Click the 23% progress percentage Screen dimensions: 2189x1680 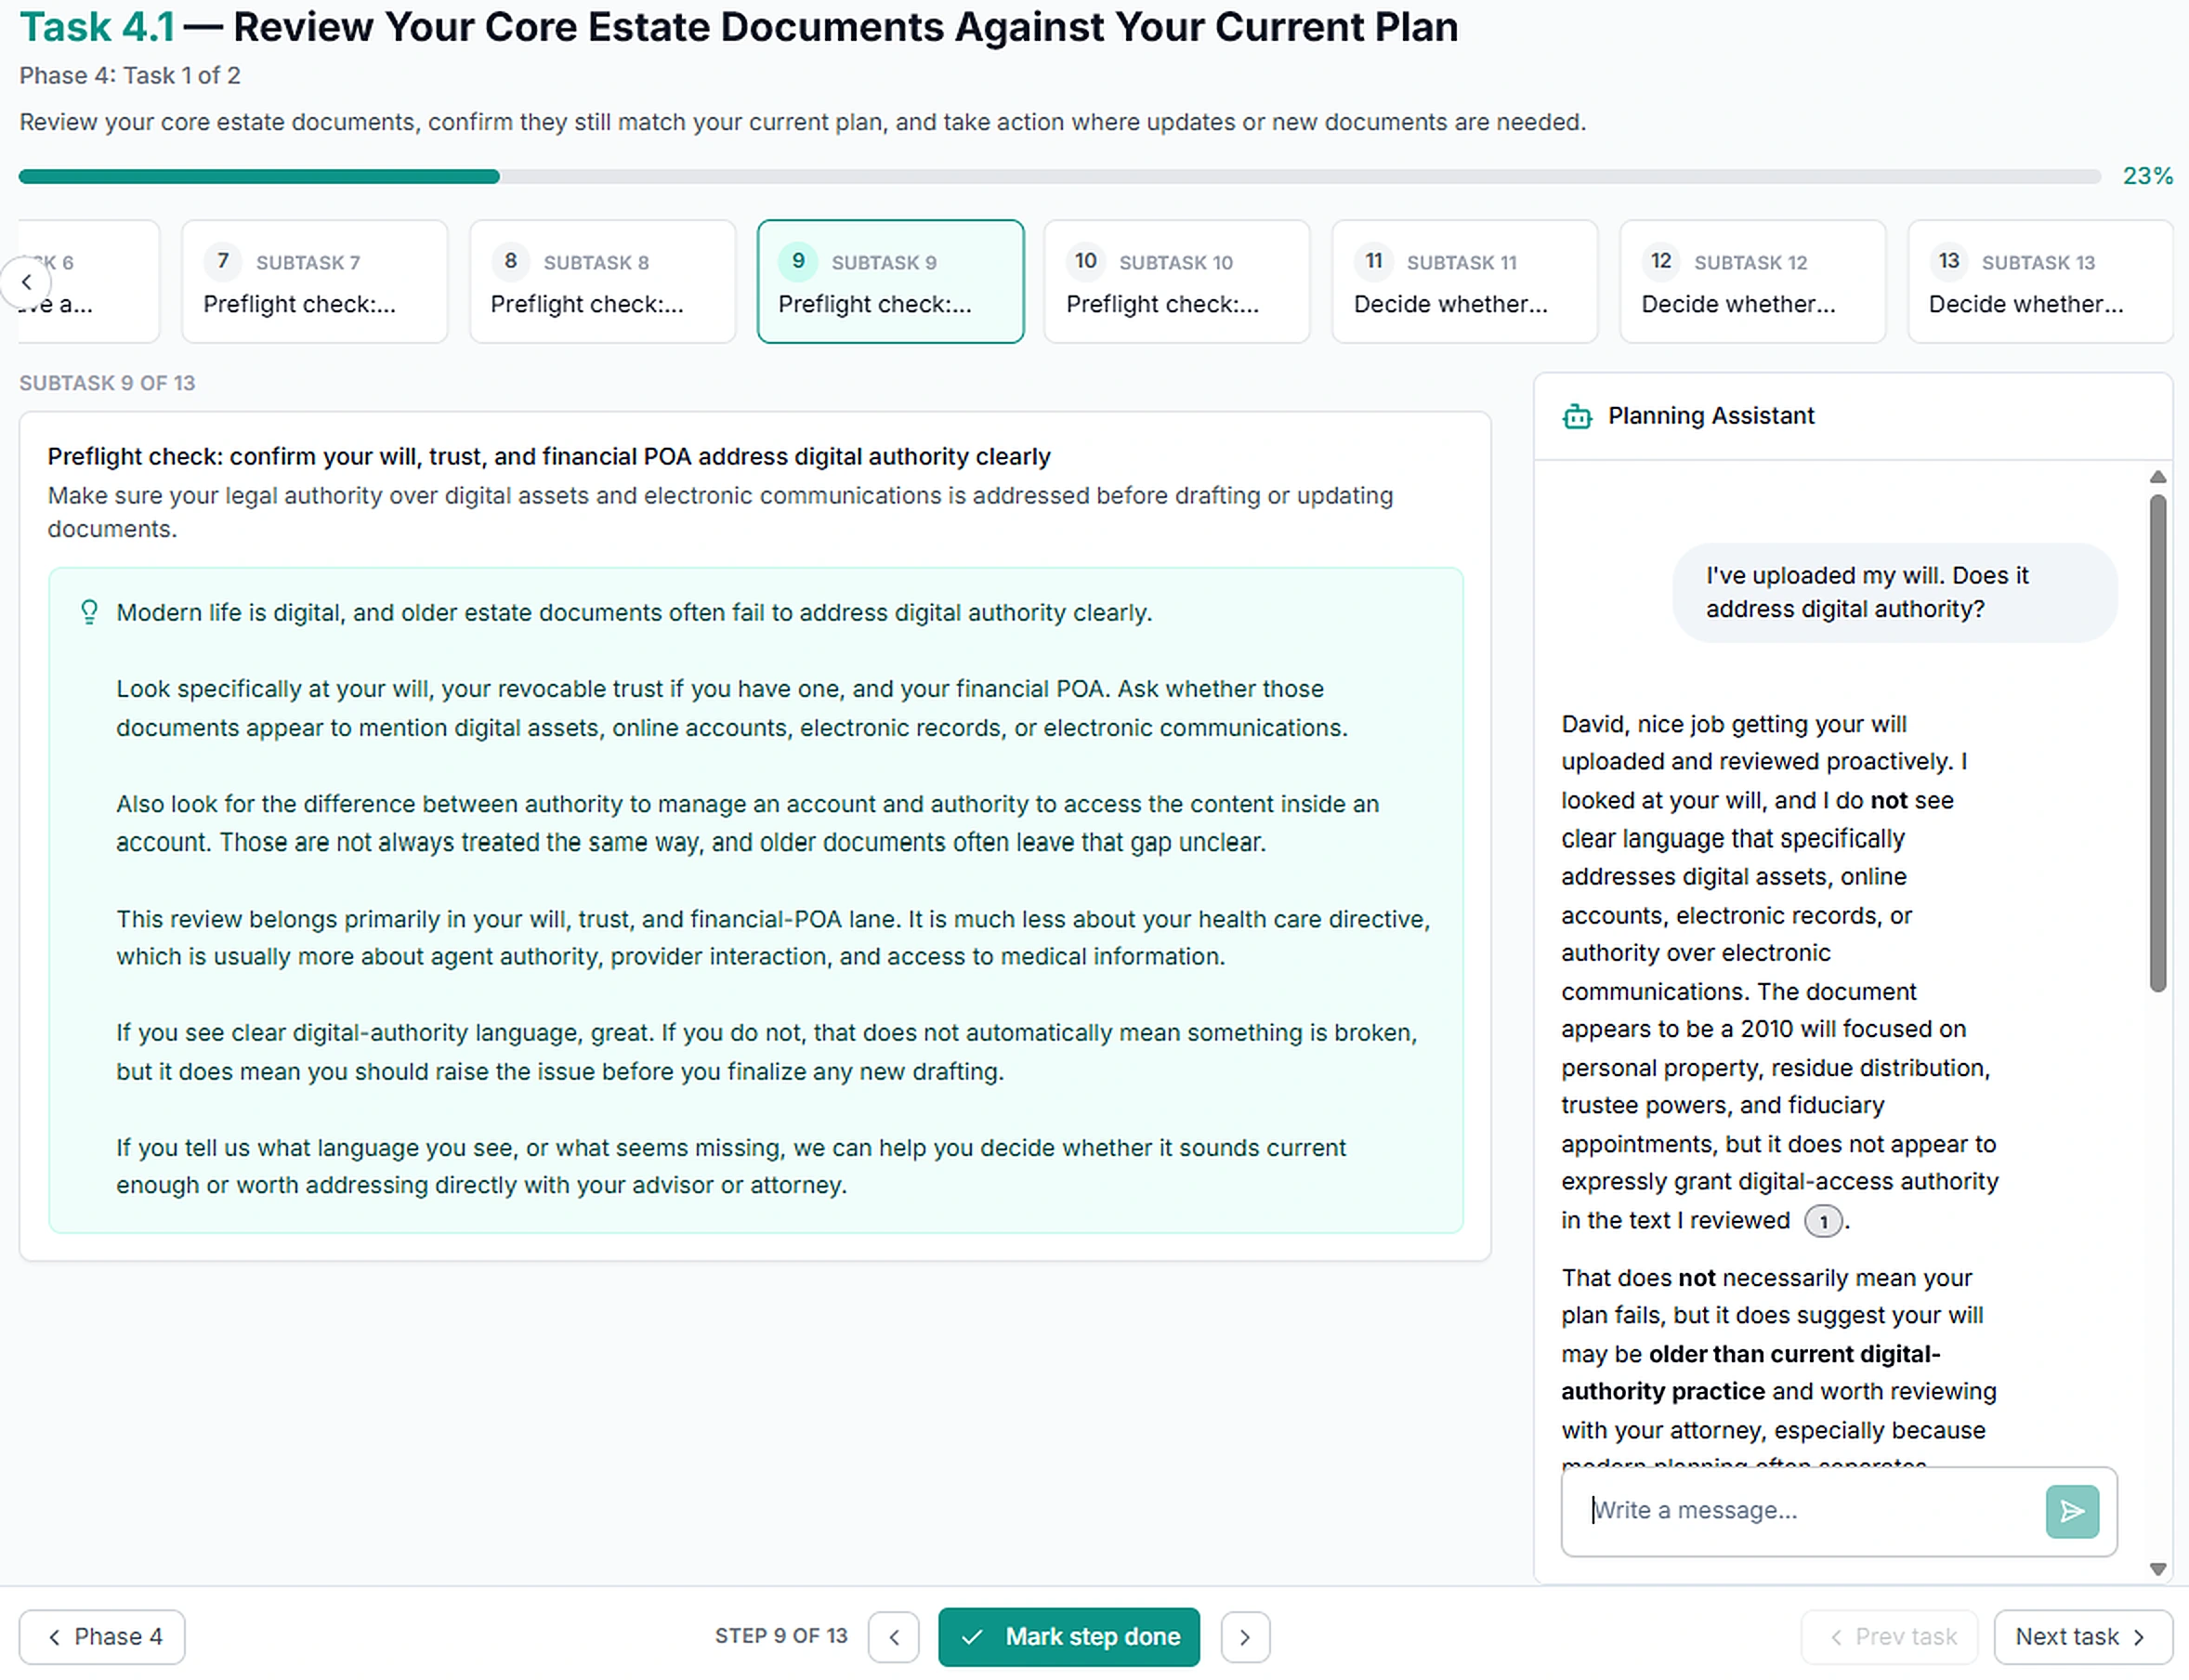pos(2148,176)
